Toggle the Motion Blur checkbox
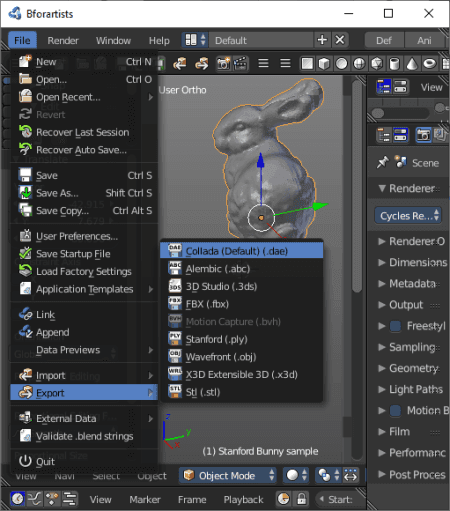This screenshot has height=511, width=450. click(x=395, y=410)
